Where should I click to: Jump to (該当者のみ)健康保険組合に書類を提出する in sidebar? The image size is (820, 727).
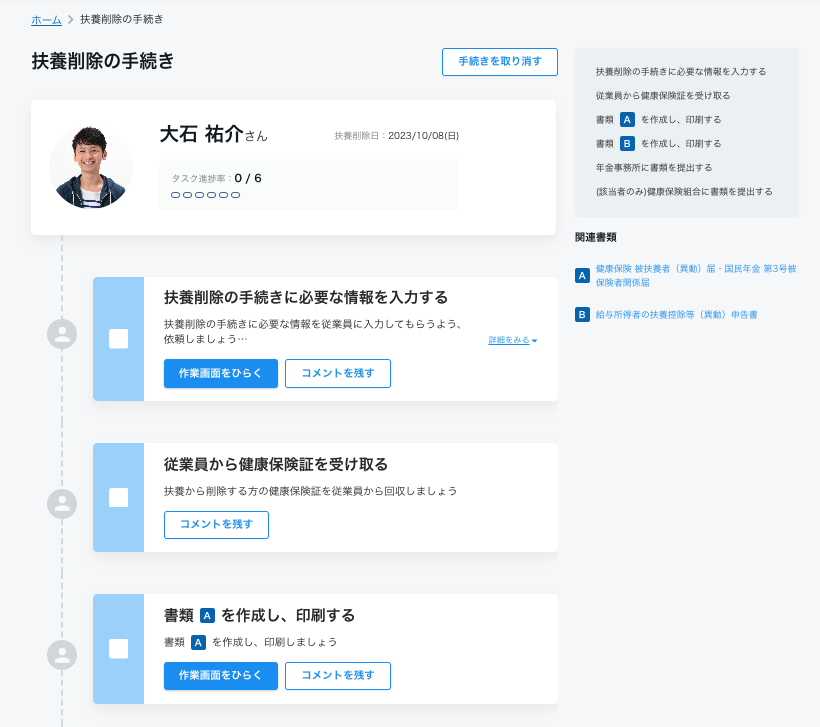(x=684, y=192)
